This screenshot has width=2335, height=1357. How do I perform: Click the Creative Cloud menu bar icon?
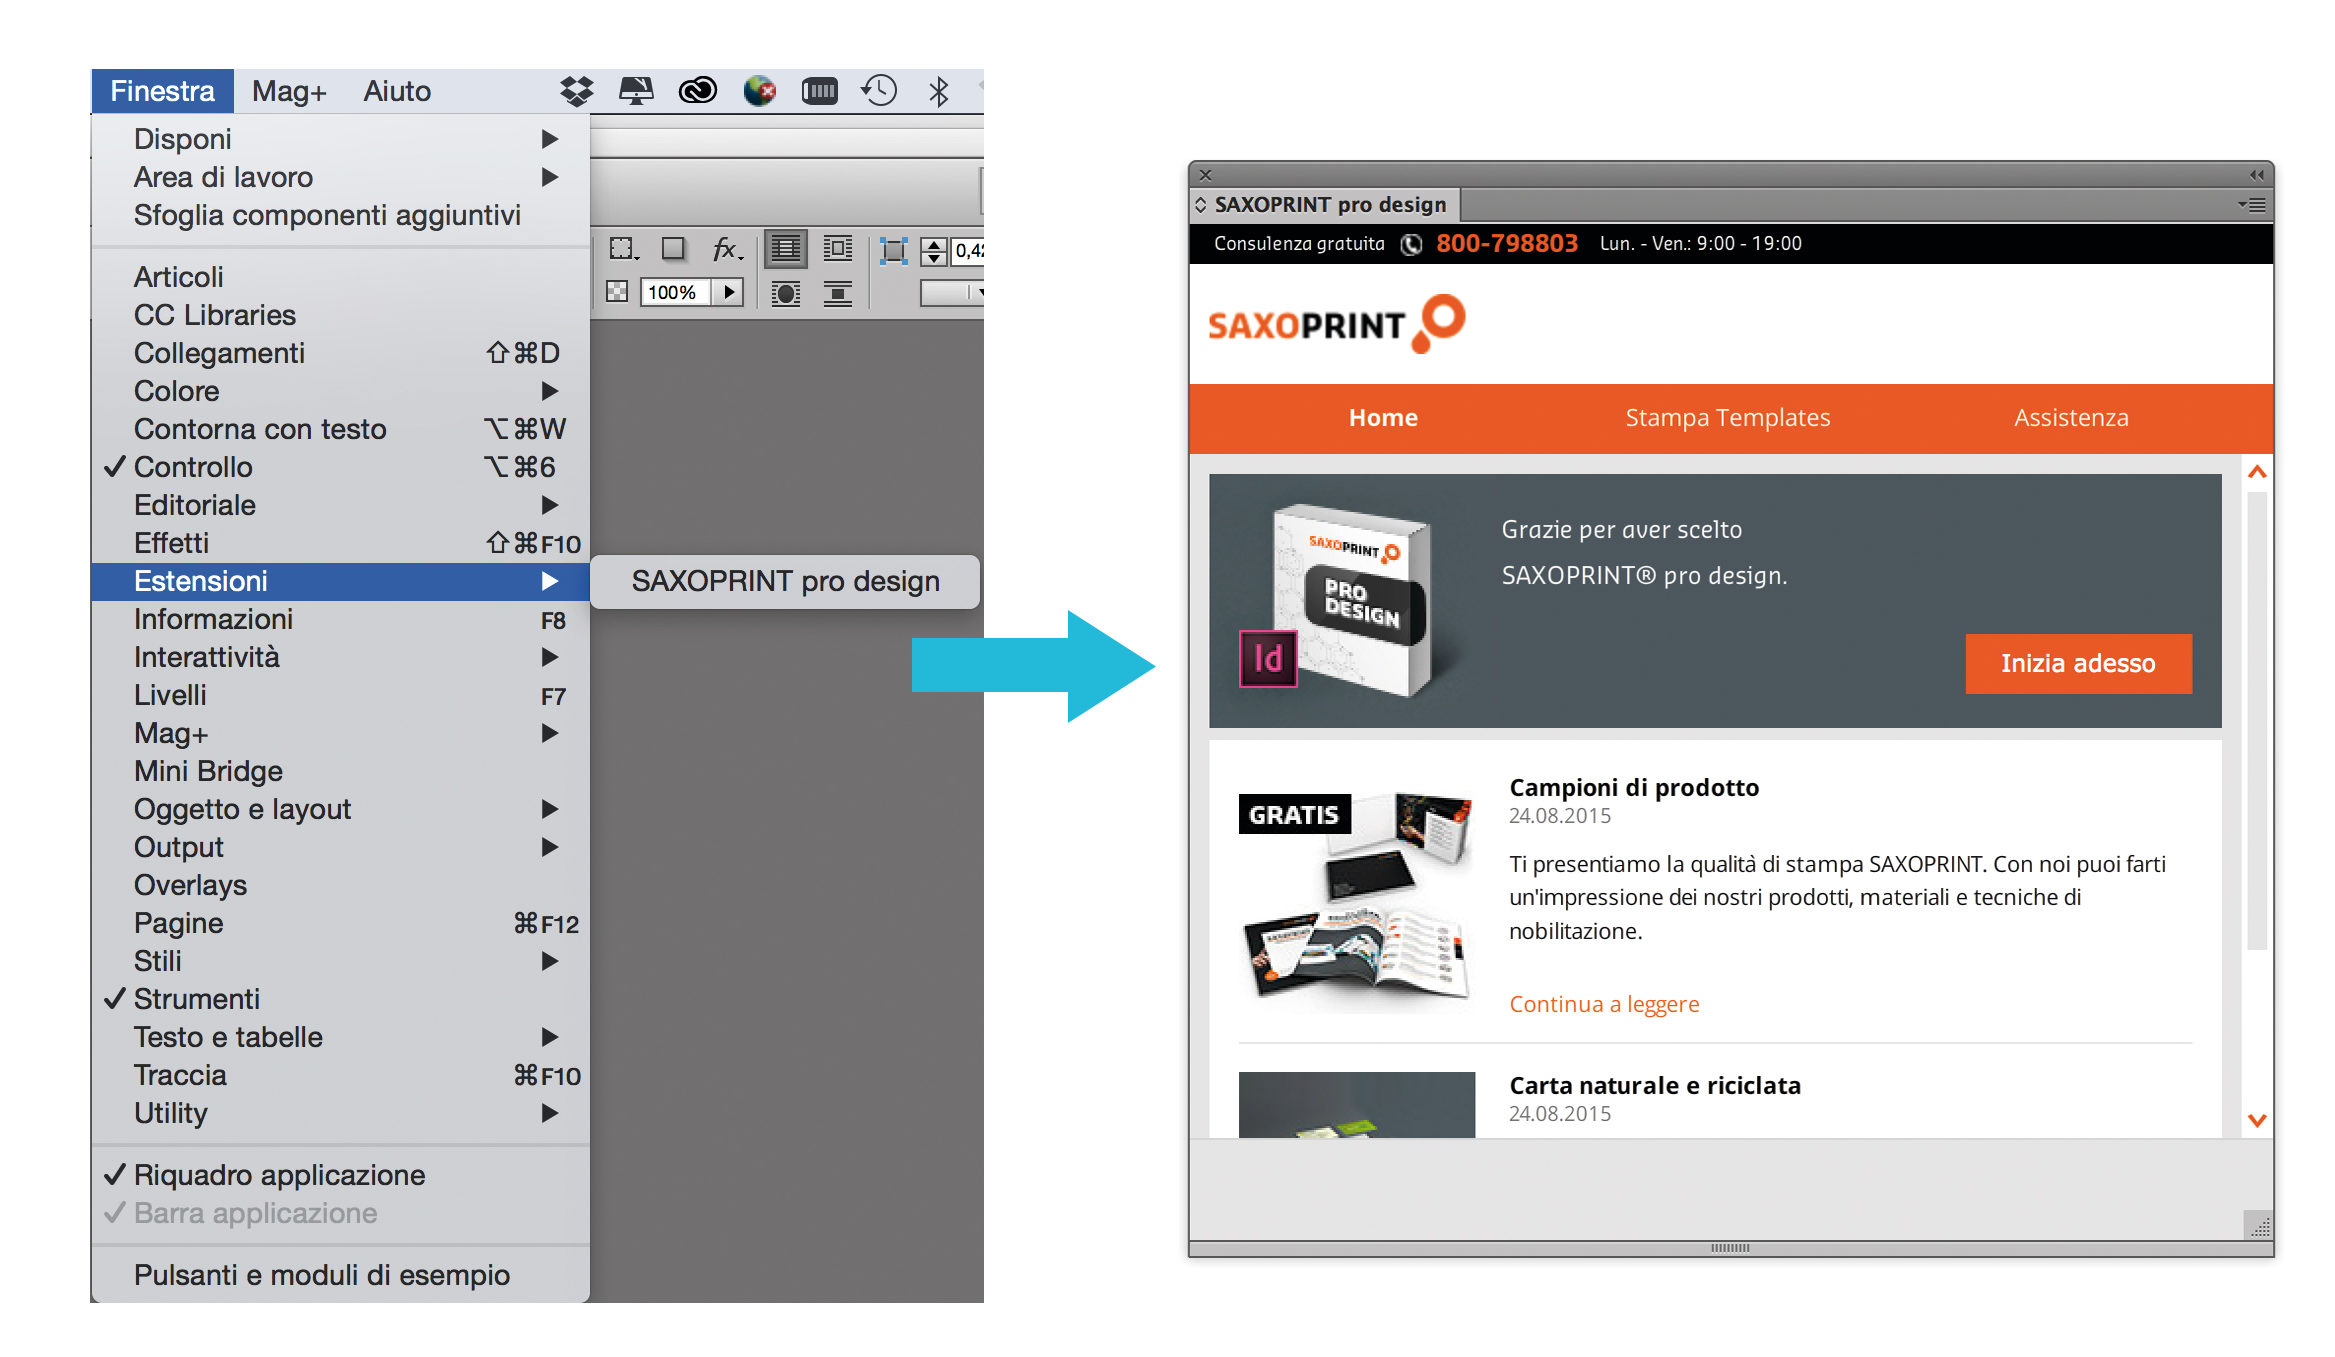tap(697, 91)
